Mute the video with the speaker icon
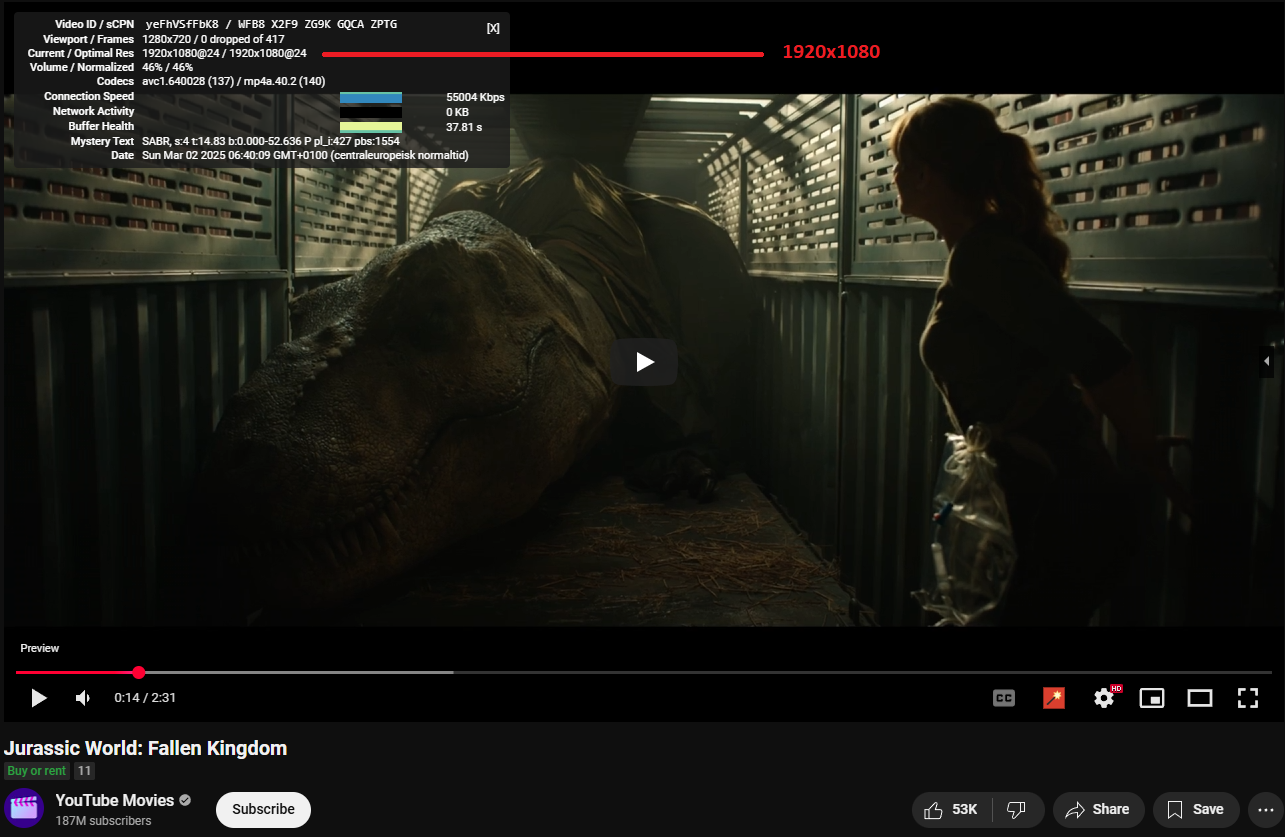 pyautogui.click(x=84, y=698)
